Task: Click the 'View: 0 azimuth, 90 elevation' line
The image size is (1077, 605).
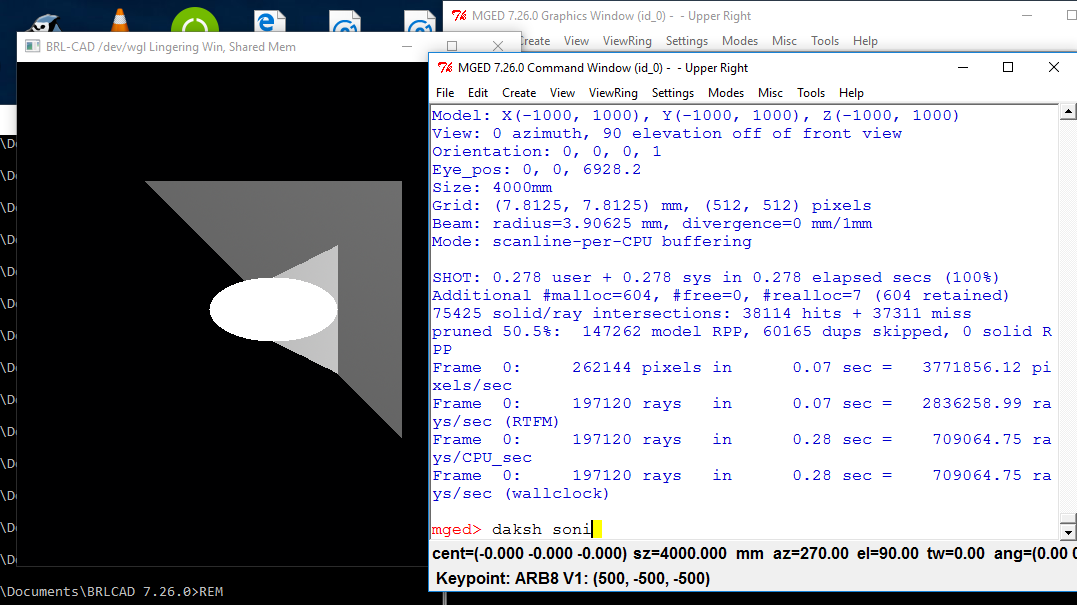Action: tap(666, 133)
